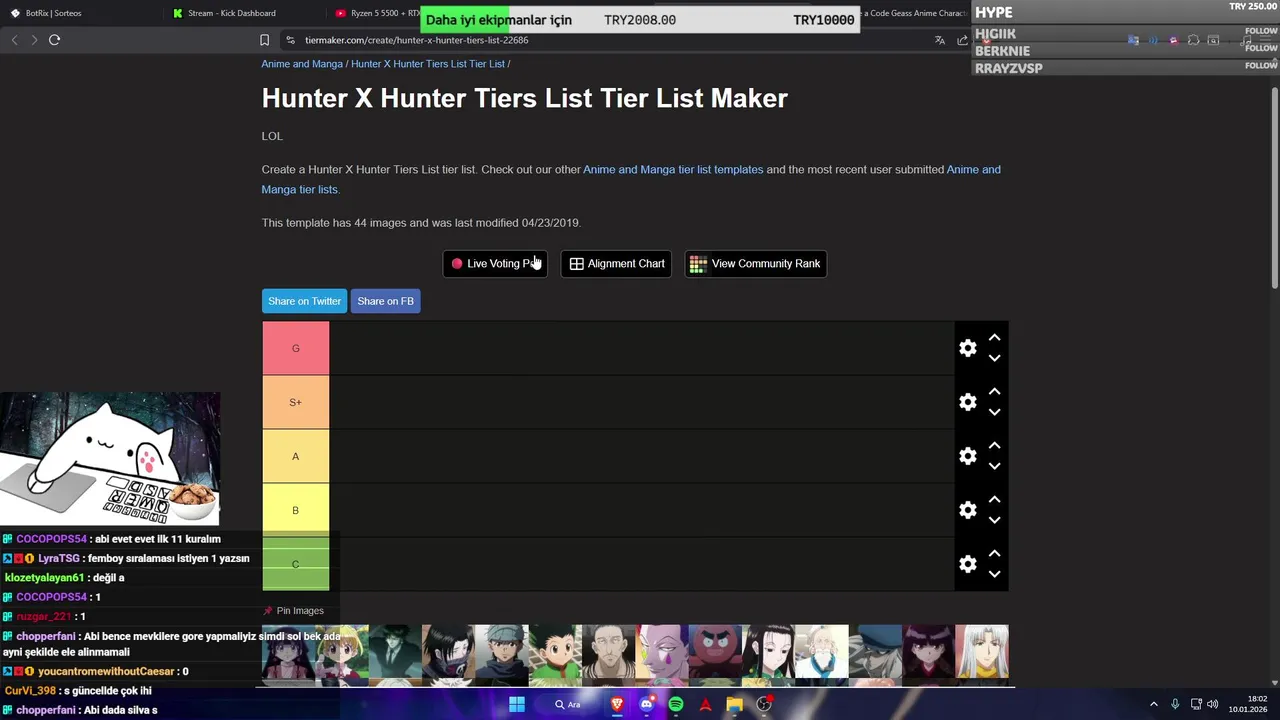
Task: Open settings gear for tier A
Action: click(967, 456)
